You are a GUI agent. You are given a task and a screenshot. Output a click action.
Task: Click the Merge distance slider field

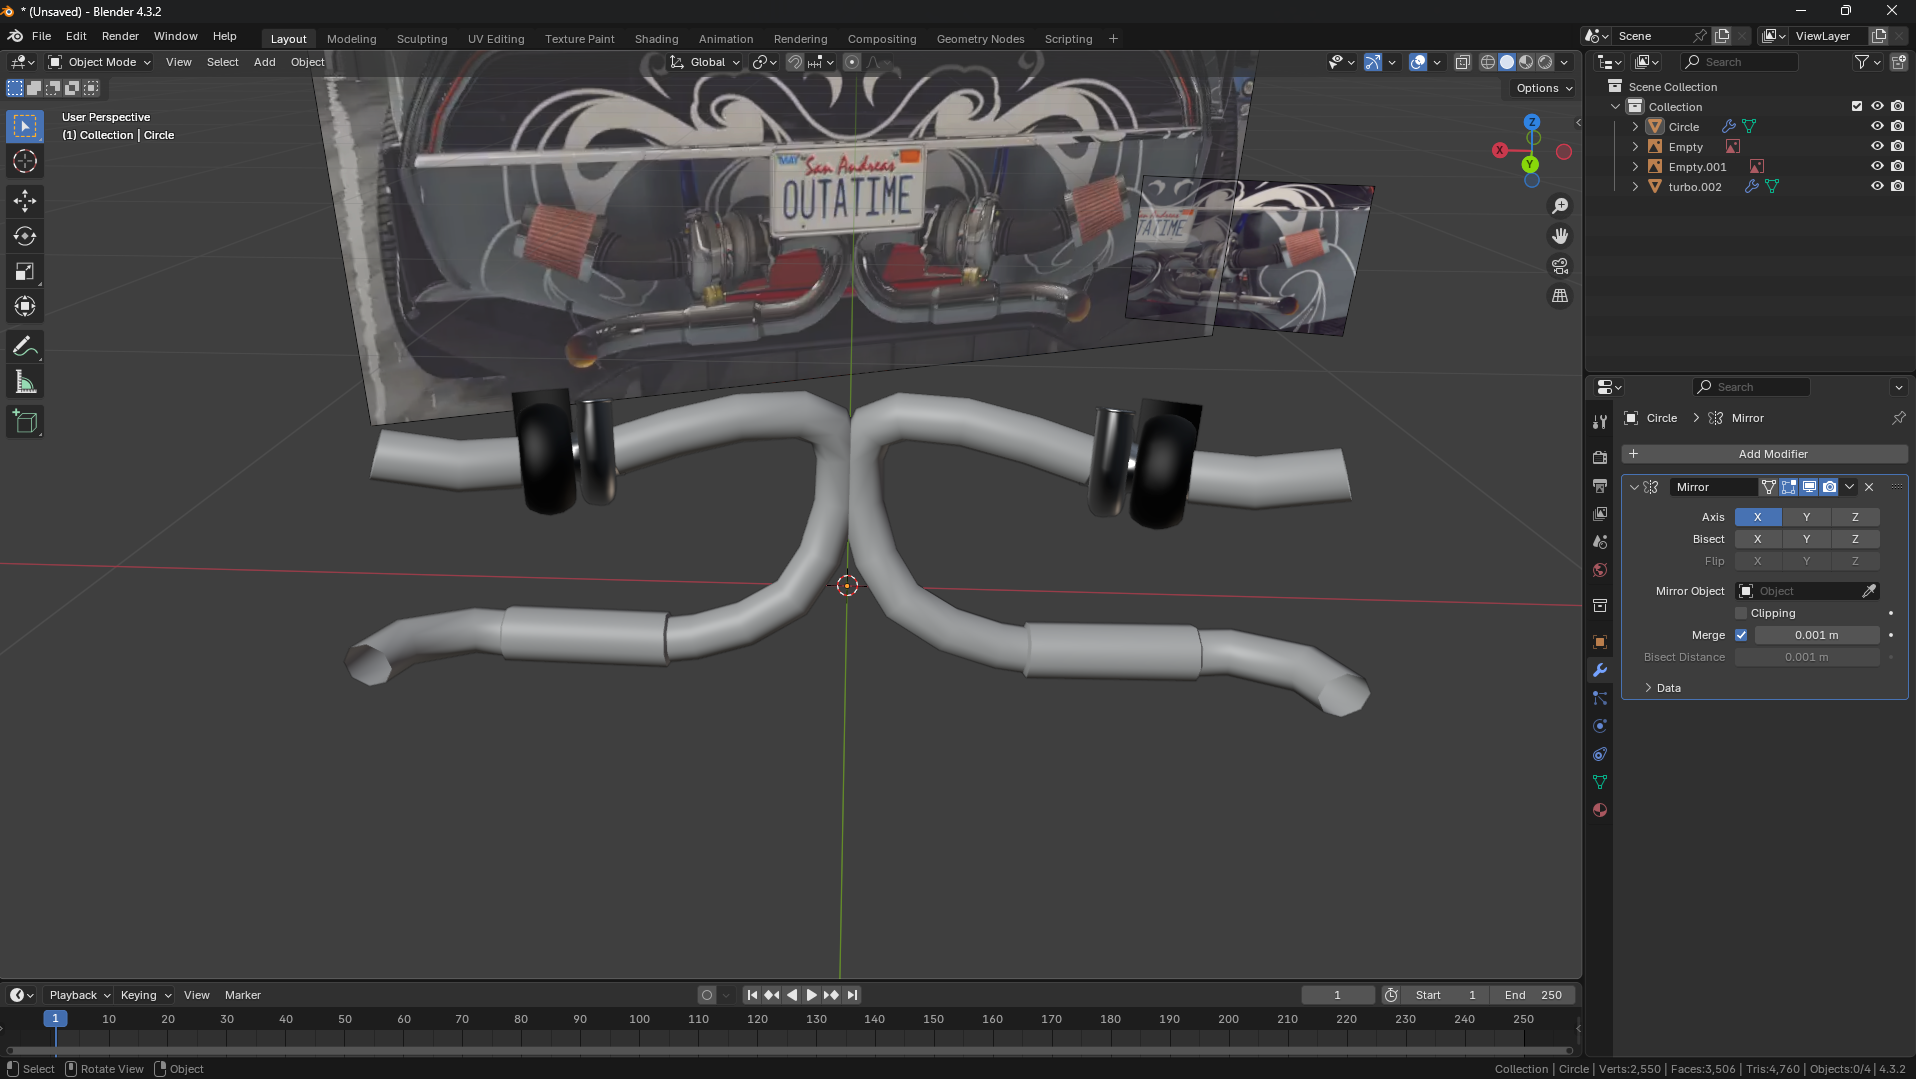click(x=1817, y=635)
